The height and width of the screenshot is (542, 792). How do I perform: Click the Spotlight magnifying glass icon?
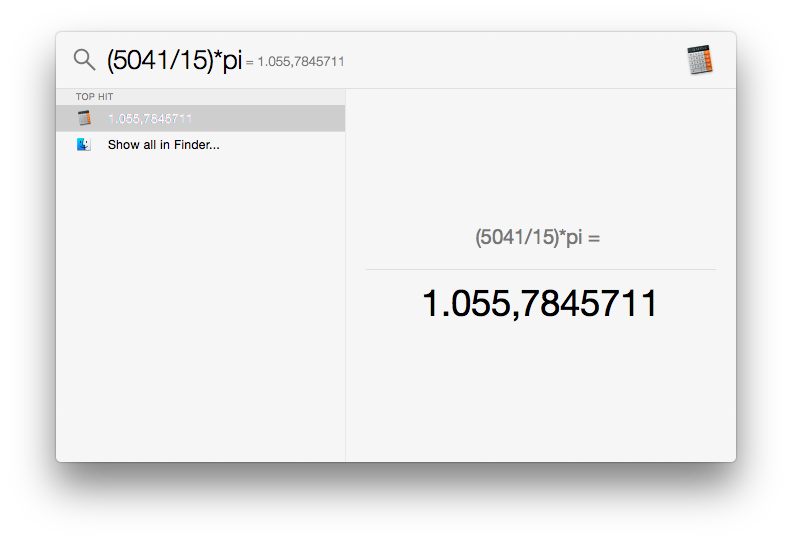[84, 60]
